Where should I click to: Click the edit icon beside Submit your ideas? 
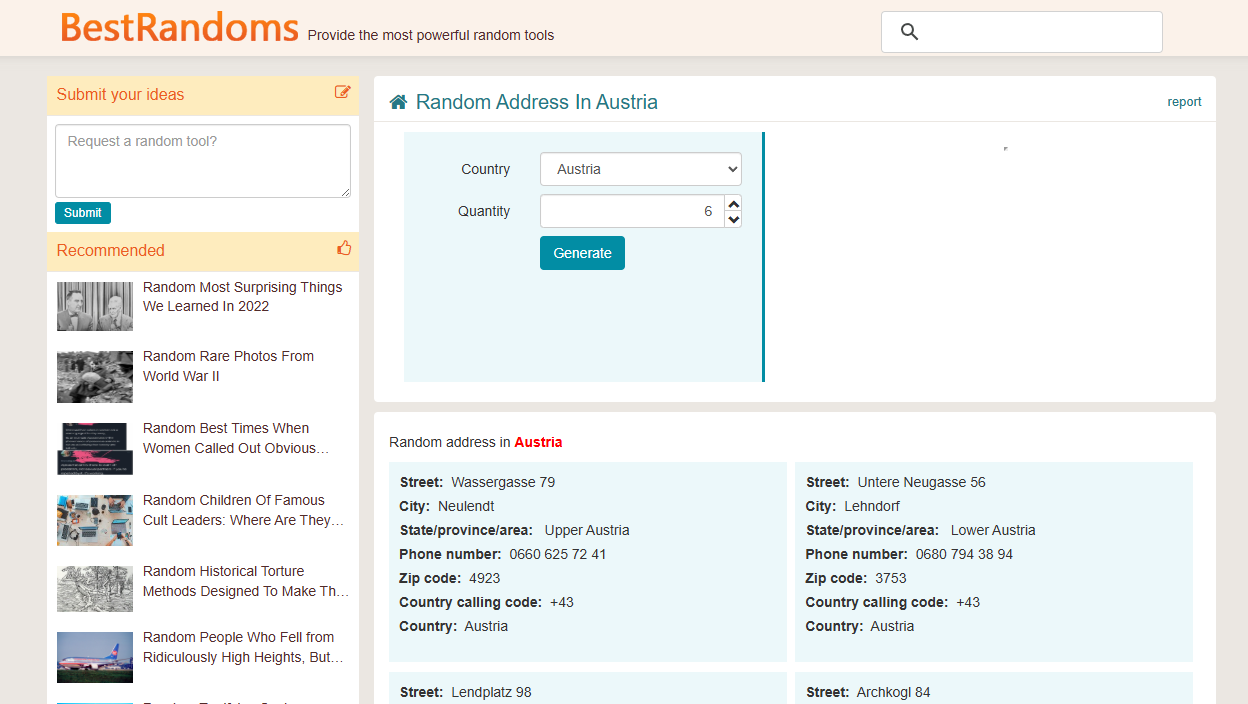tap(343, 92)
